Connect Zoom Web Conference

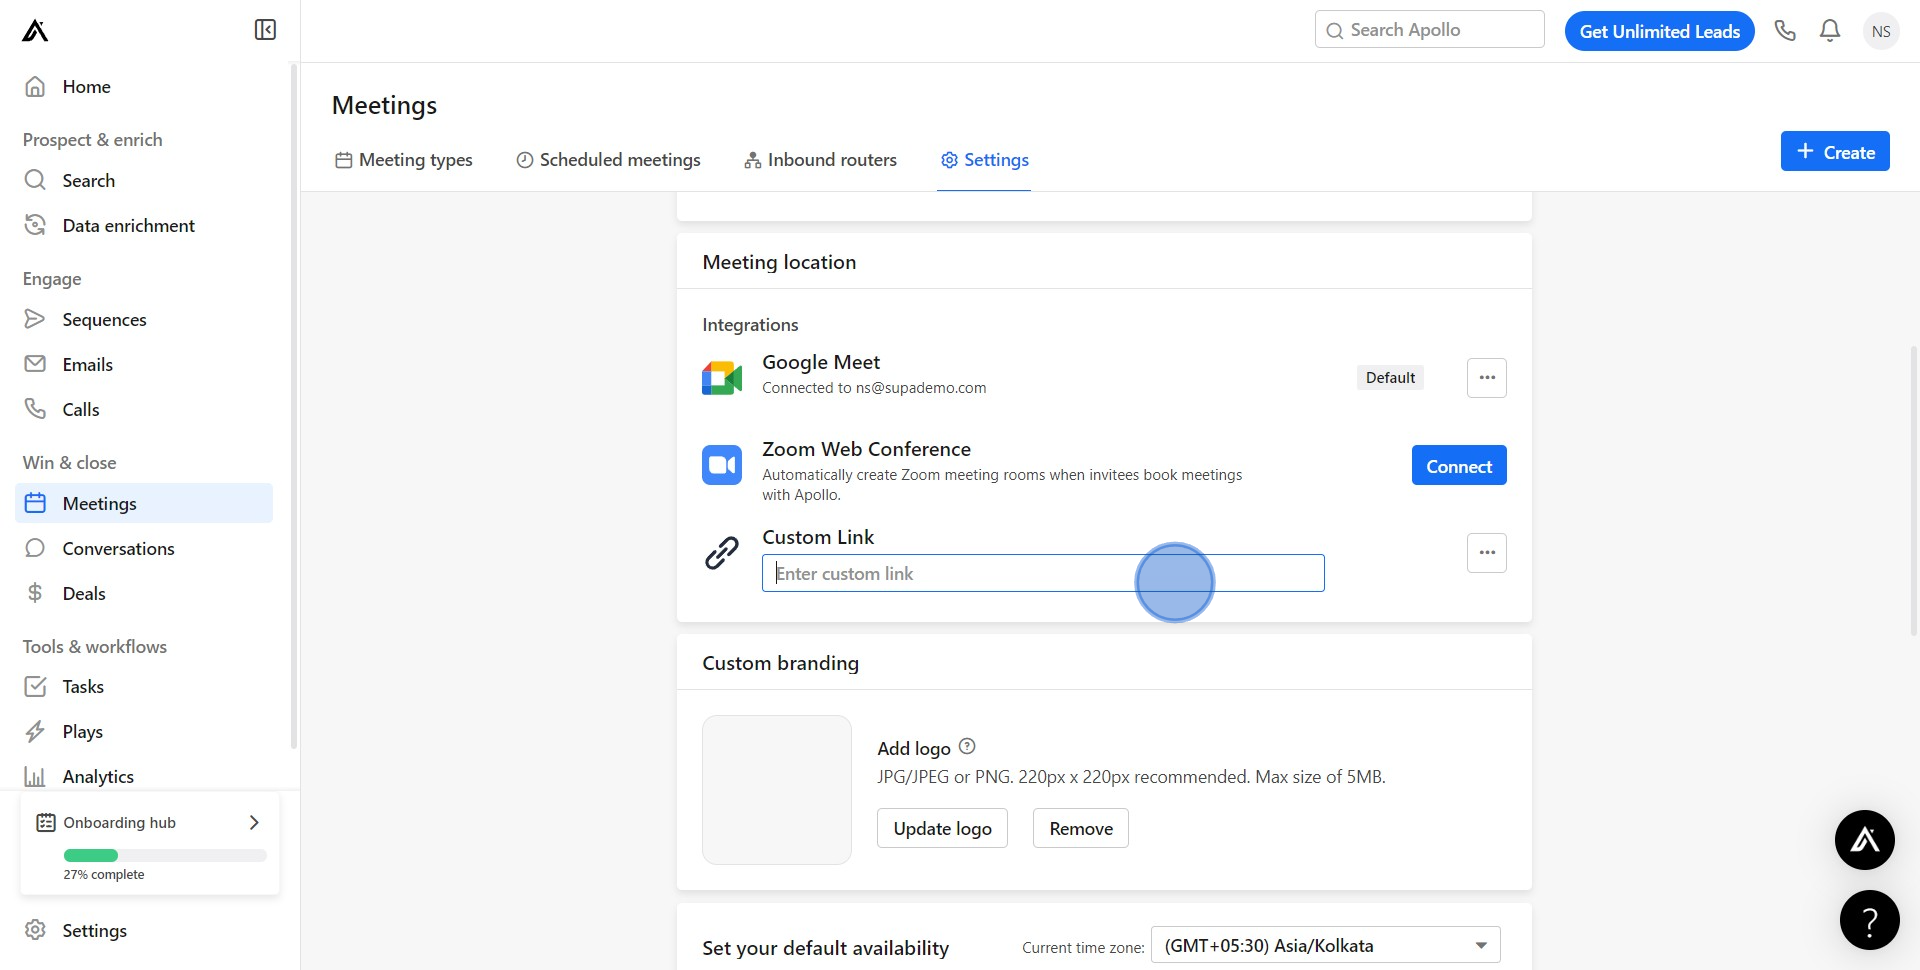click(1459, 466)
